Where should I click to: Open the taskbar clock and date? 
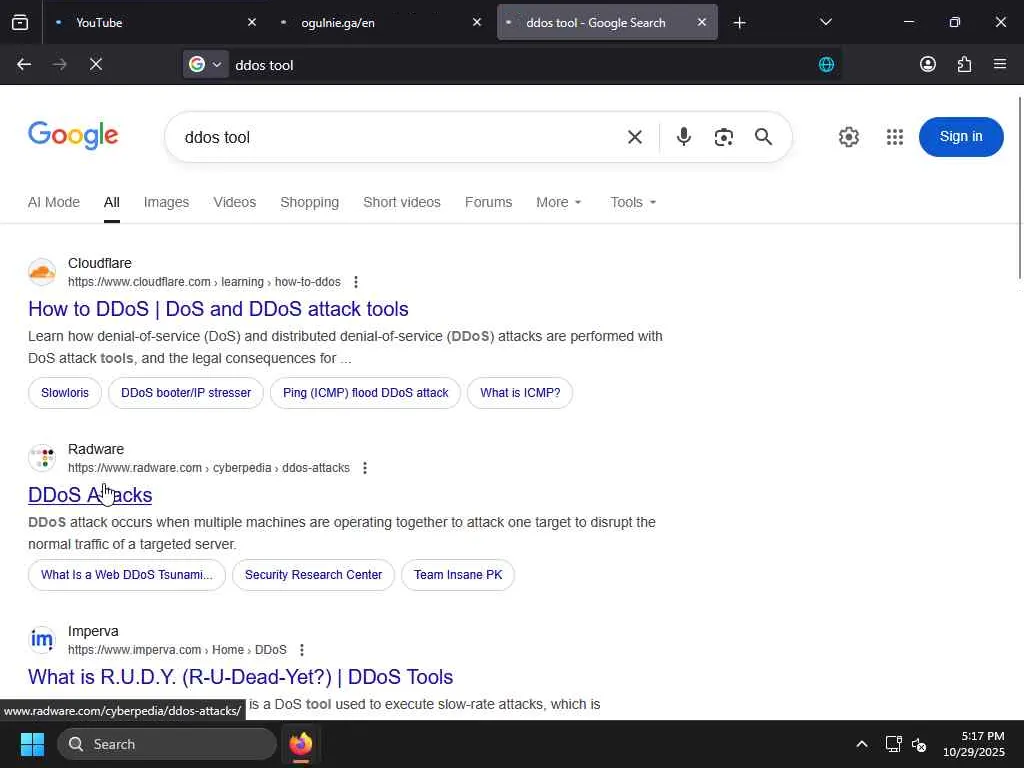click(x=974, y=744)
